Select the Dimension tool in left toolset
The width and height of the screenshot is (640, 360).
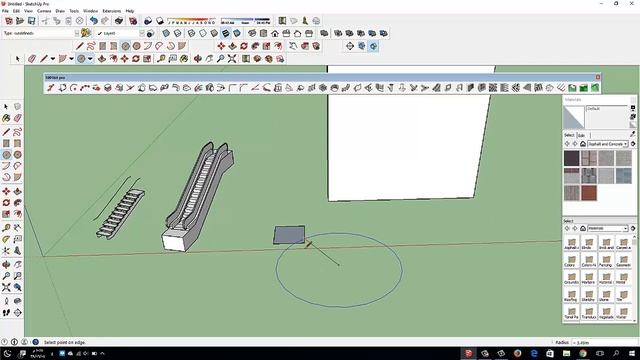point(18,228)
